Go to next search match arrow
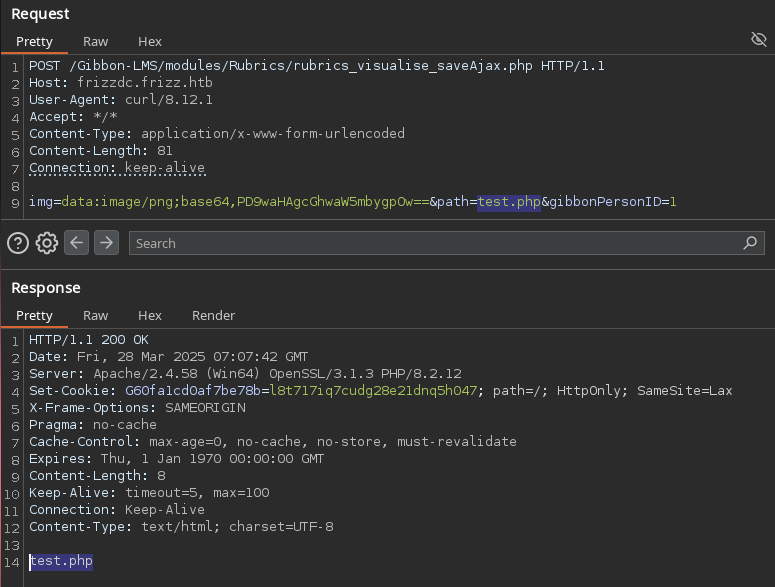775x587 pixels. tap(106, 243)
